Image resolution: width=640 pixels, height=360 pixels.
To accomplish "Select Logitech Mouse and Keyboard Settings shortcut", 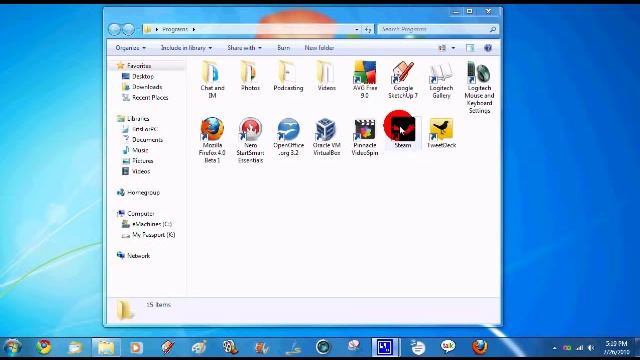I will [479, 87].
